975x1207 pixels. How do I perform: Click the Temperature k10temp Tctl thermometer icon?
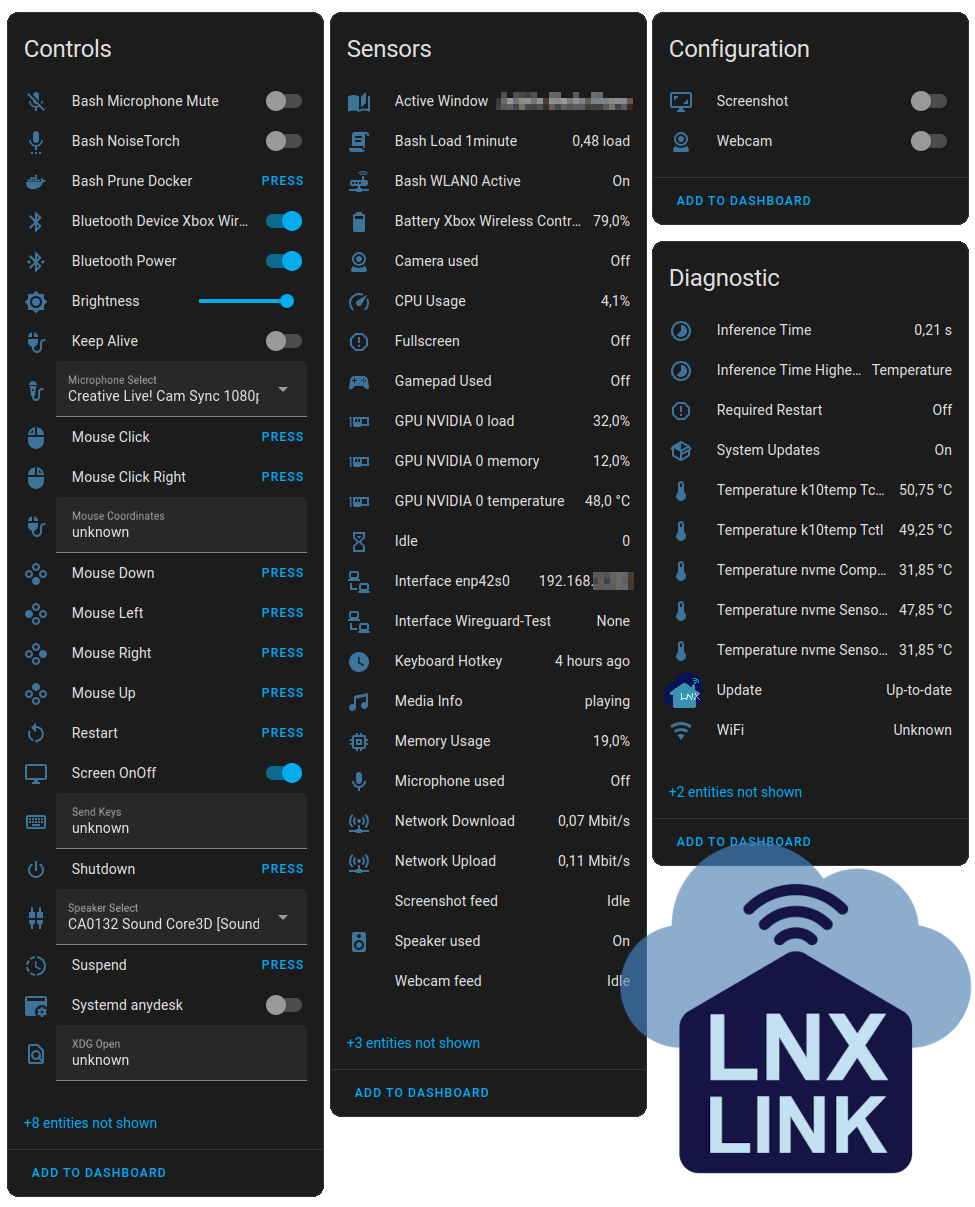(681, 530)
